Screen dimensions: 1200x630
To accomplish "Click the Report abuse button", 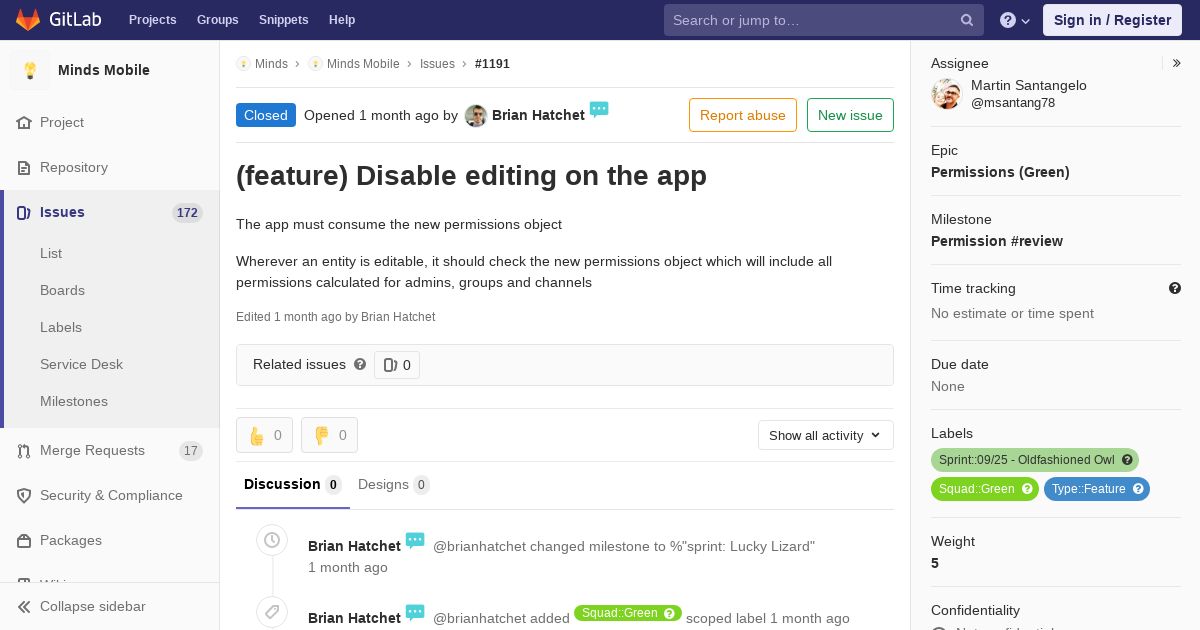I will click(743, 115).
